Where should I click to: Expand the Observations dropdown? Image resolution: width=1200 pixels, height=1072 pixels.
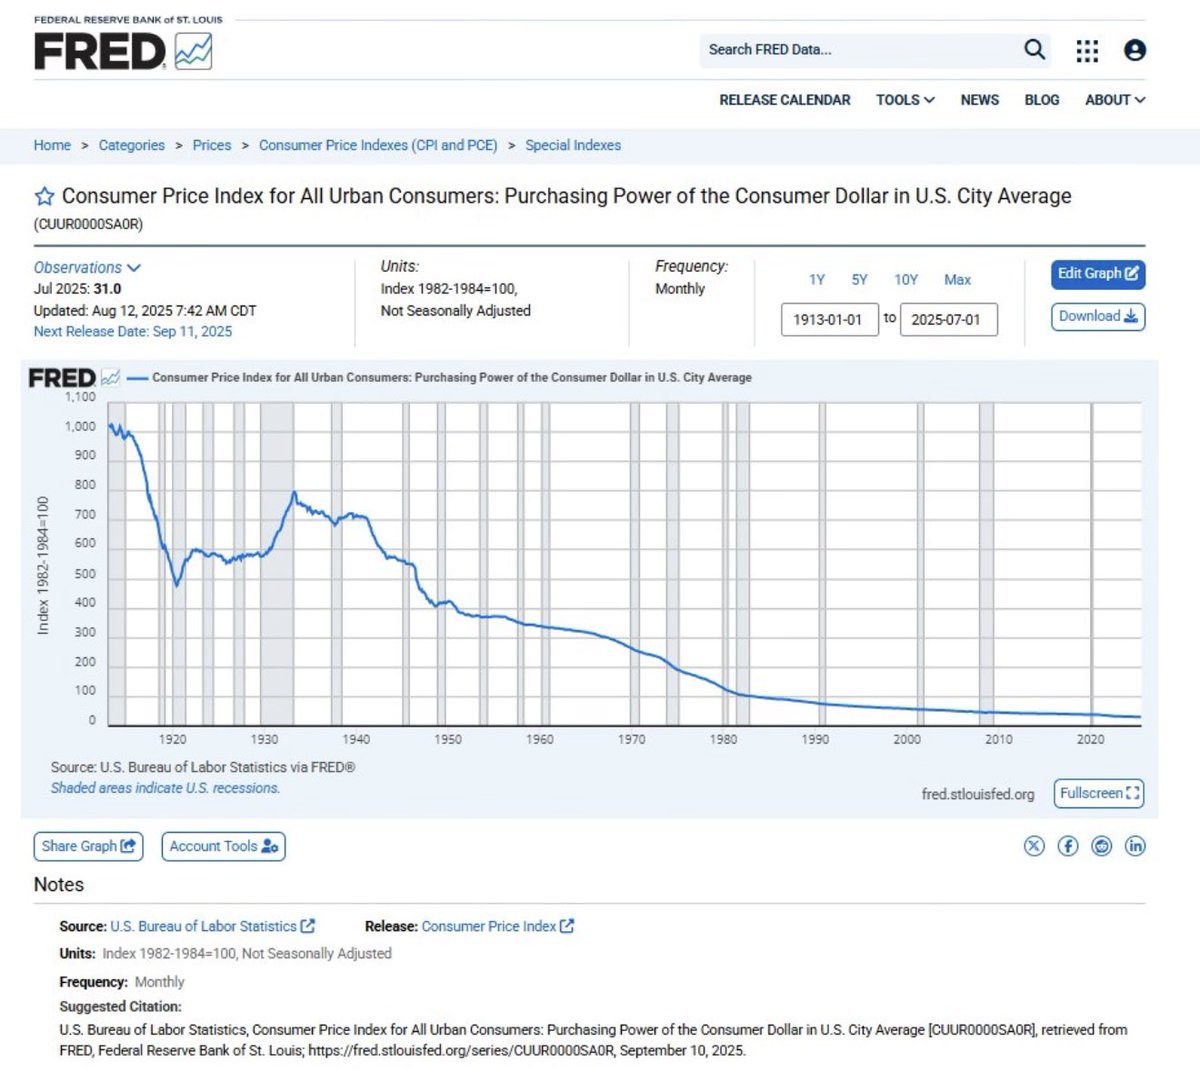87,268
